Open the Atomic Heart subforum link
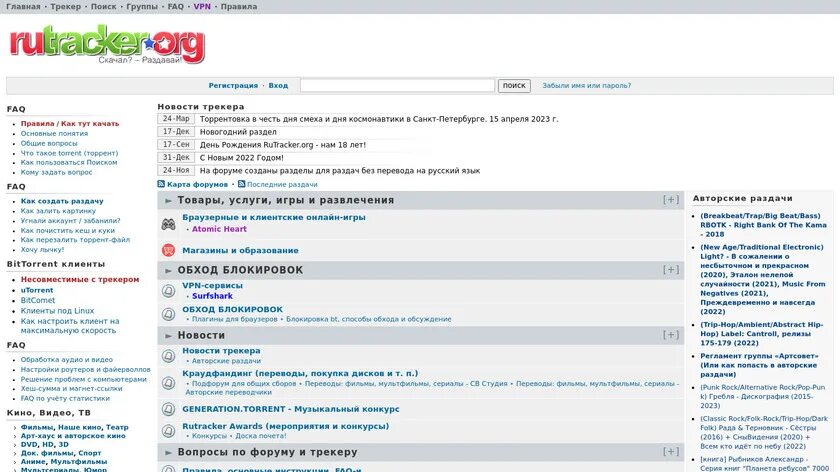The width and height of the screenshot is (840, 472). 219,229
